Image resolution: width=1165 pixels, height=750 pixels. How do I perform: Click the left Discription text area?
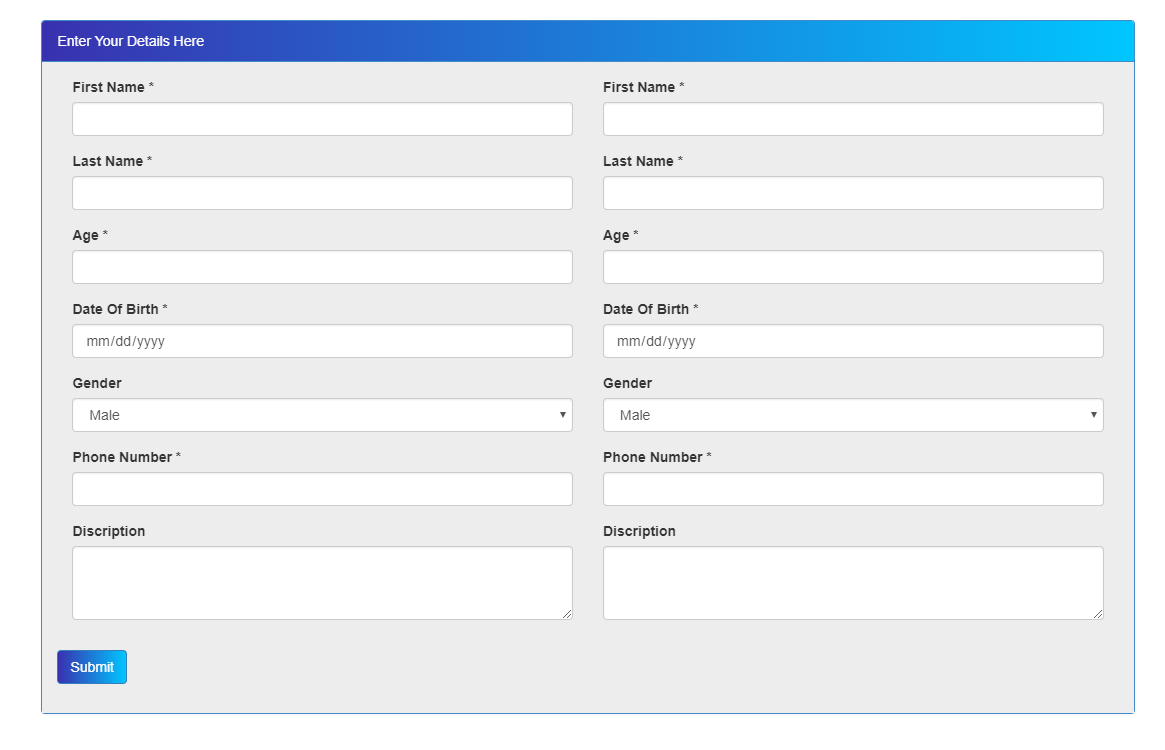click(321, 580)
